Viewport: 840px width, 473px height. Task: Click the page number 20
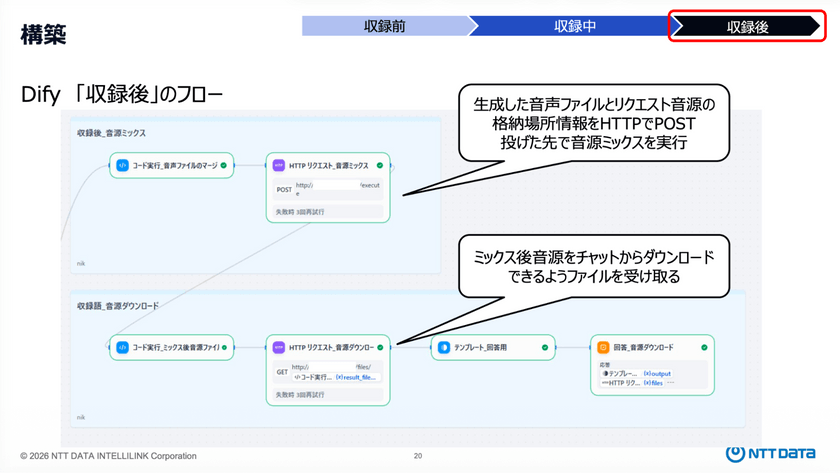418,456
